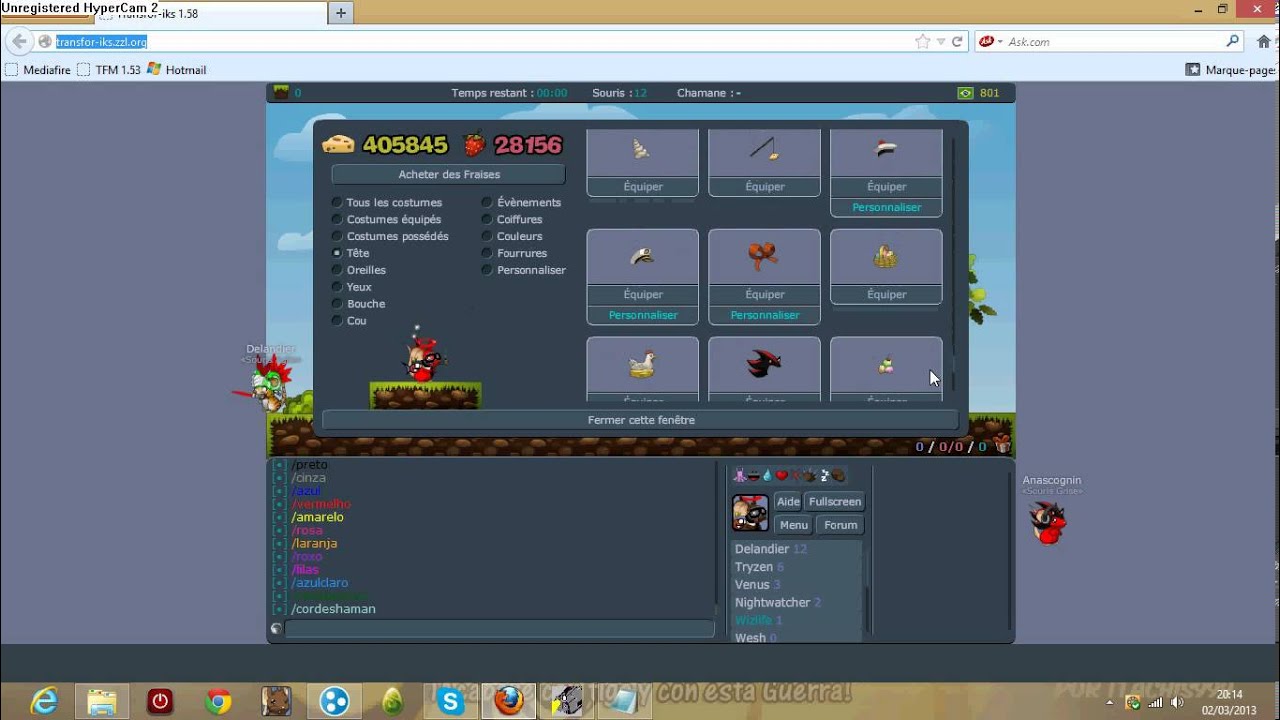
Task: Launch Google Chrome from the taskbar
Action: [x=218, y=701]
